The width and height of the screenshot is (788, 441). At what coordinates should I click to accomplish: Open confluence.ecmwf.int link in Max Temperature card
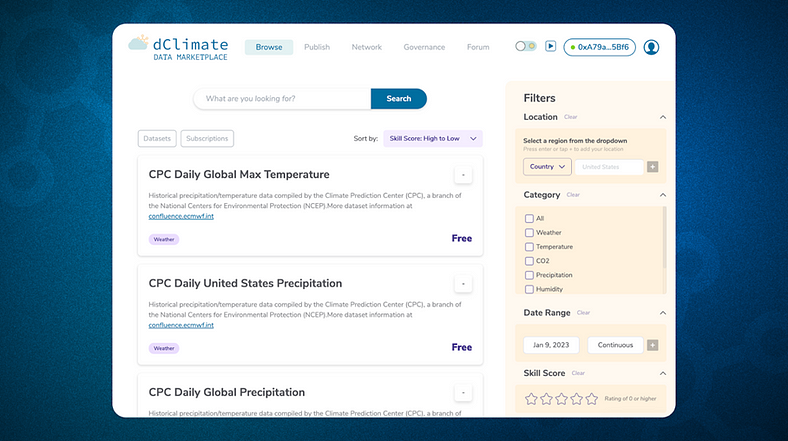tap(181, 216)
